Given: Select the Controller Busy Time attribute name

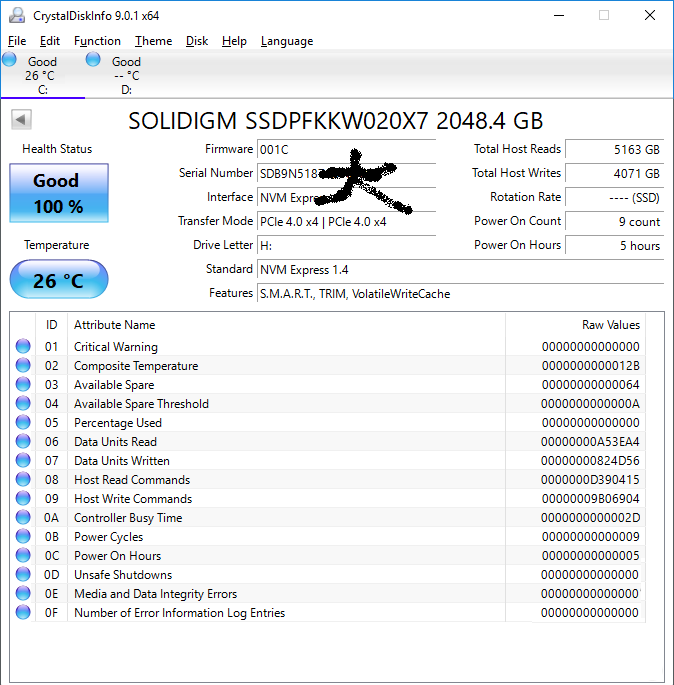Looking at the screenshot, I should point(128,517).
